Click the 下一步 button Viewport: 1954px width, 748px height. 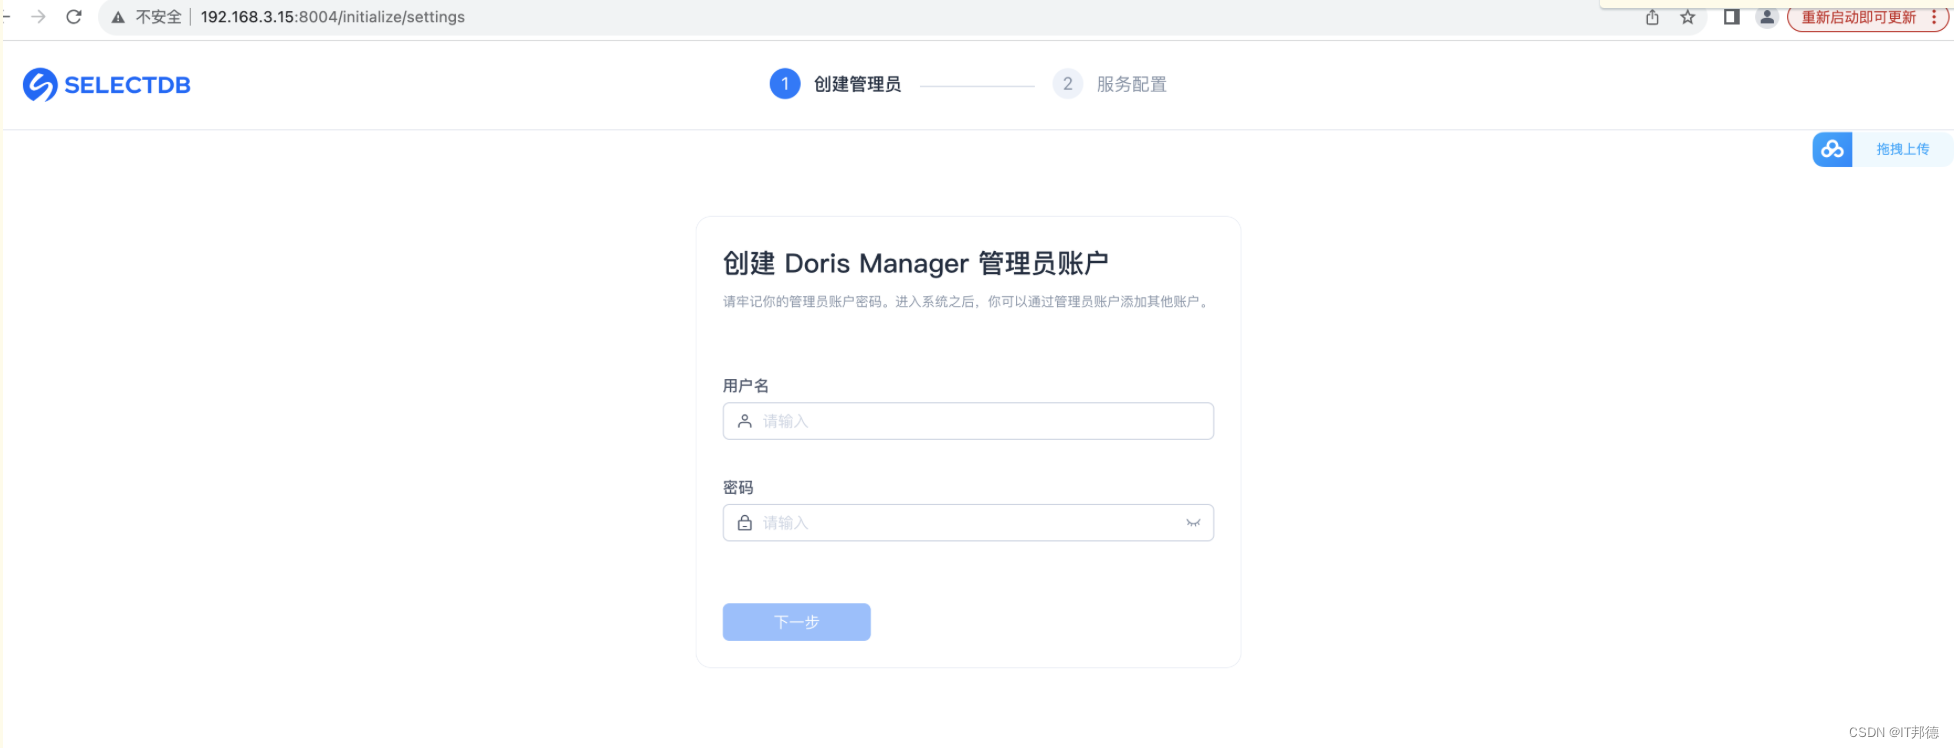[797, 622]
